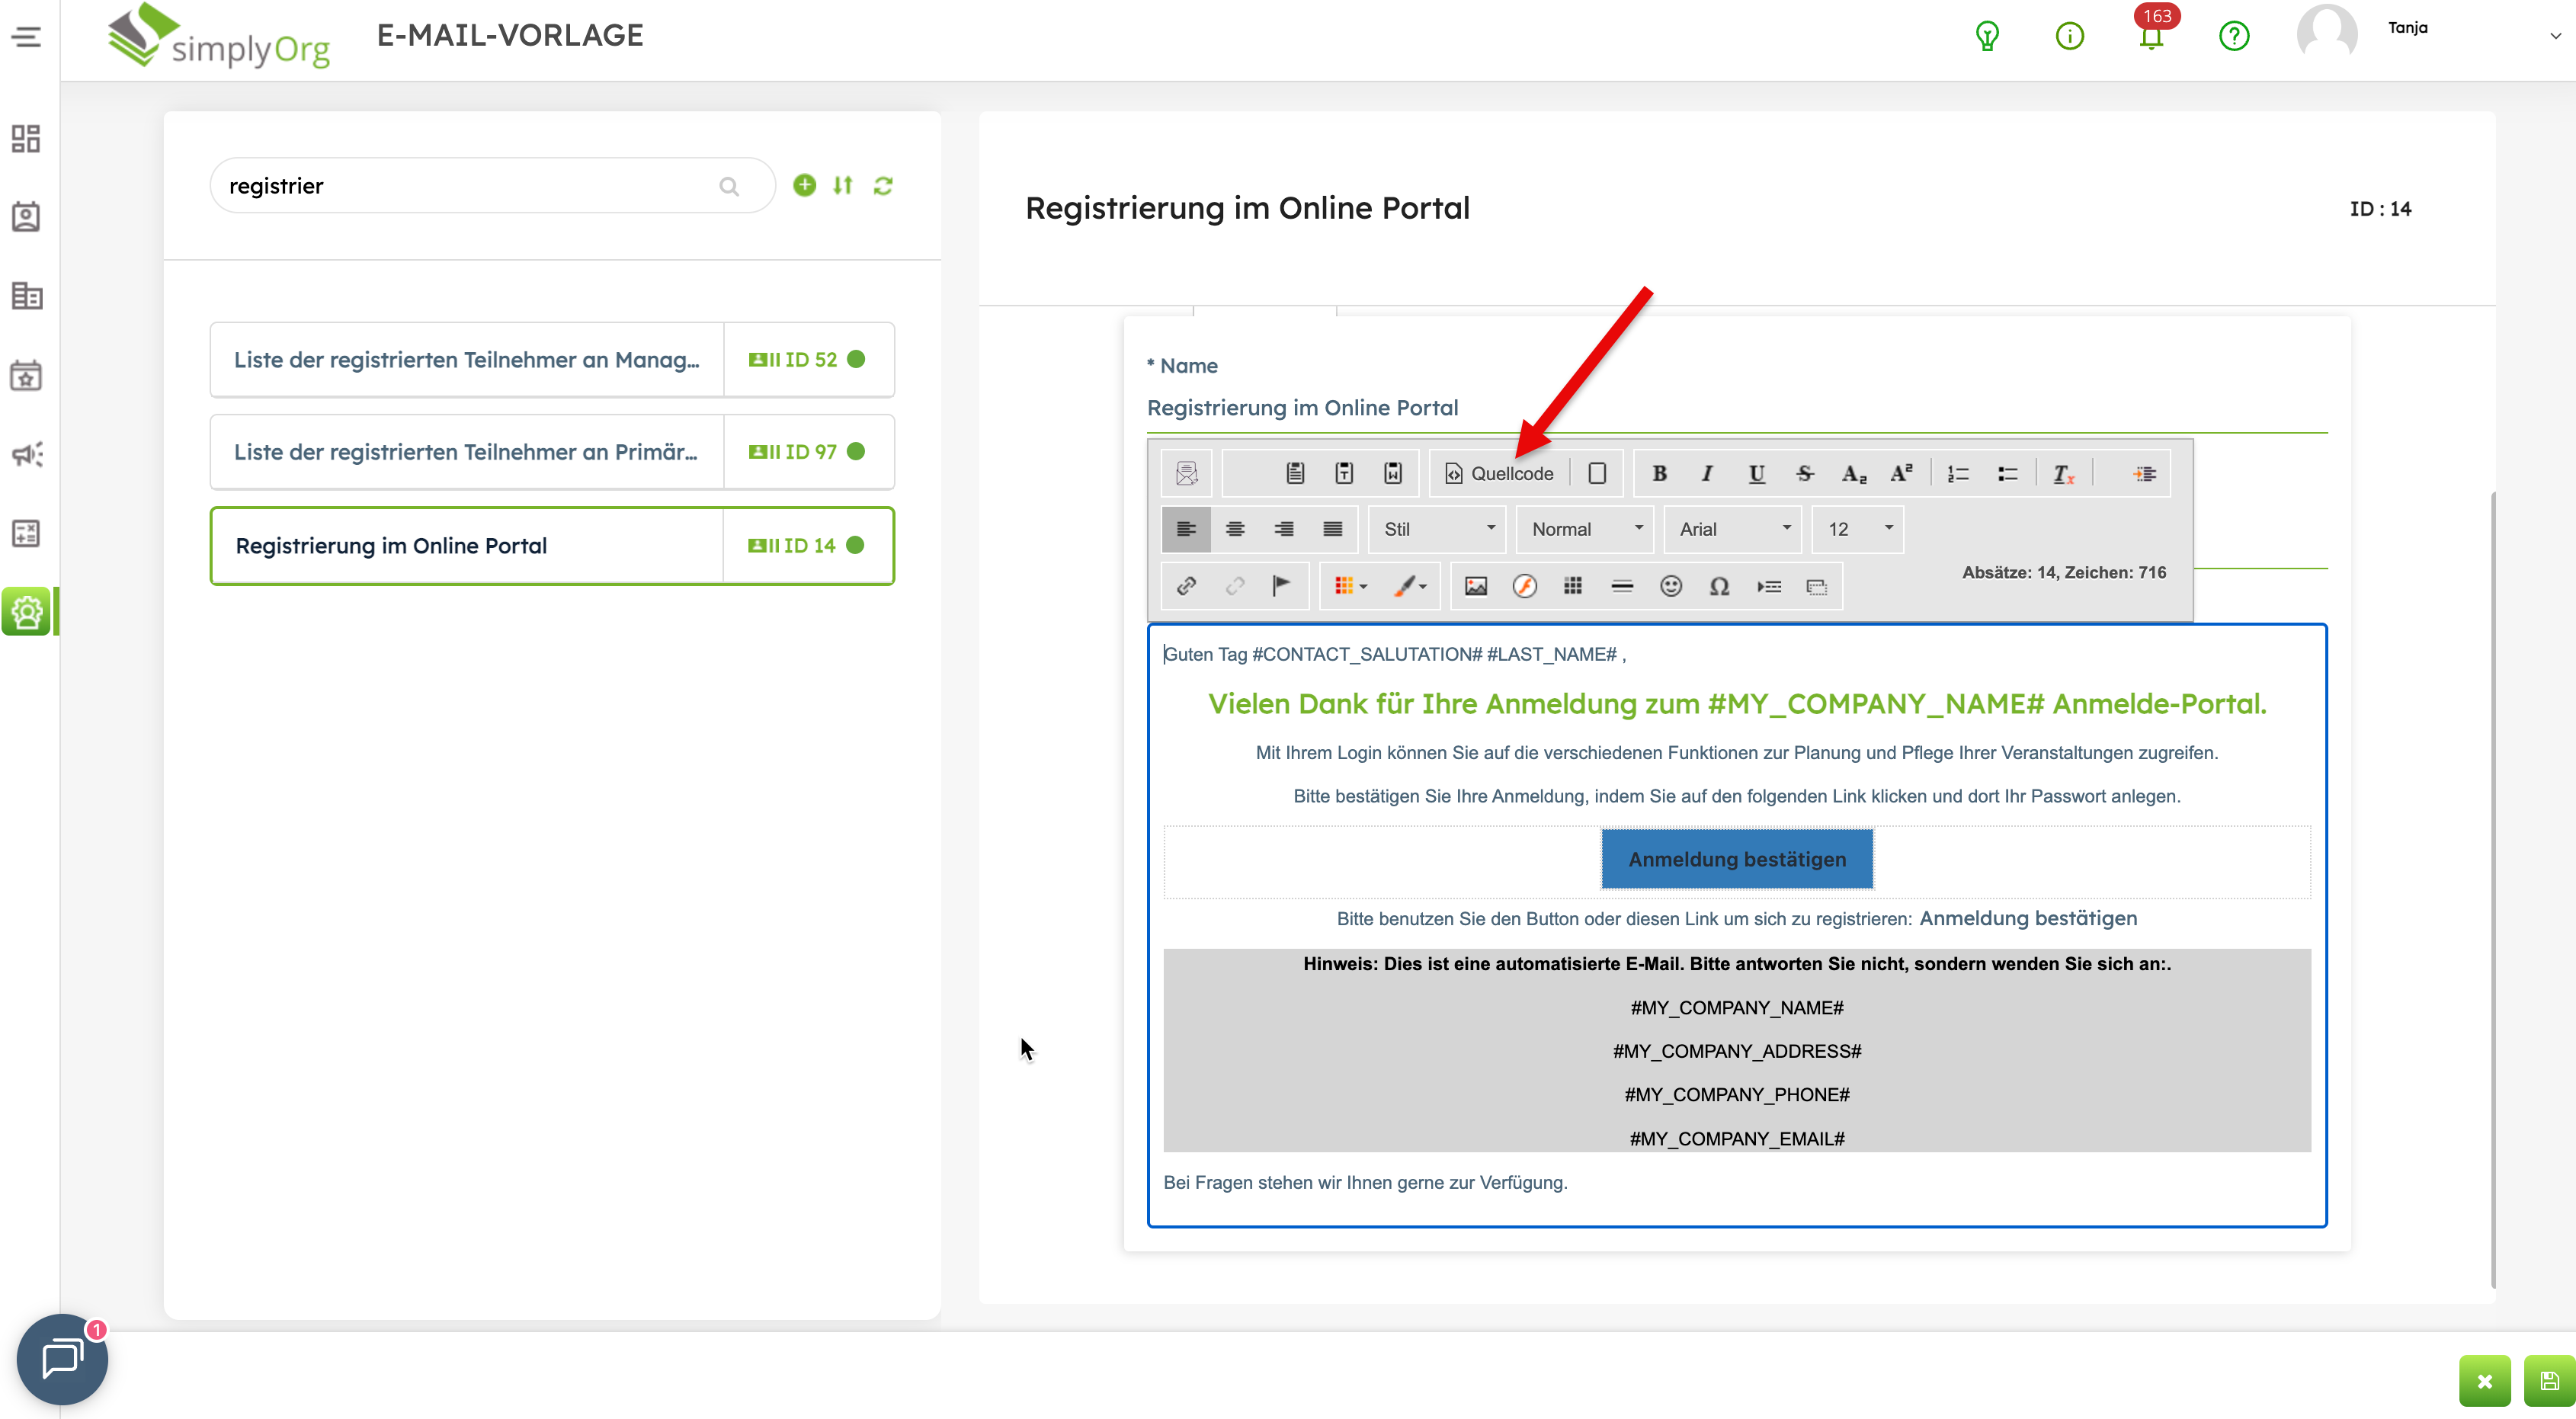Open the Stil style dropdown

click(x=1438, y=530)
